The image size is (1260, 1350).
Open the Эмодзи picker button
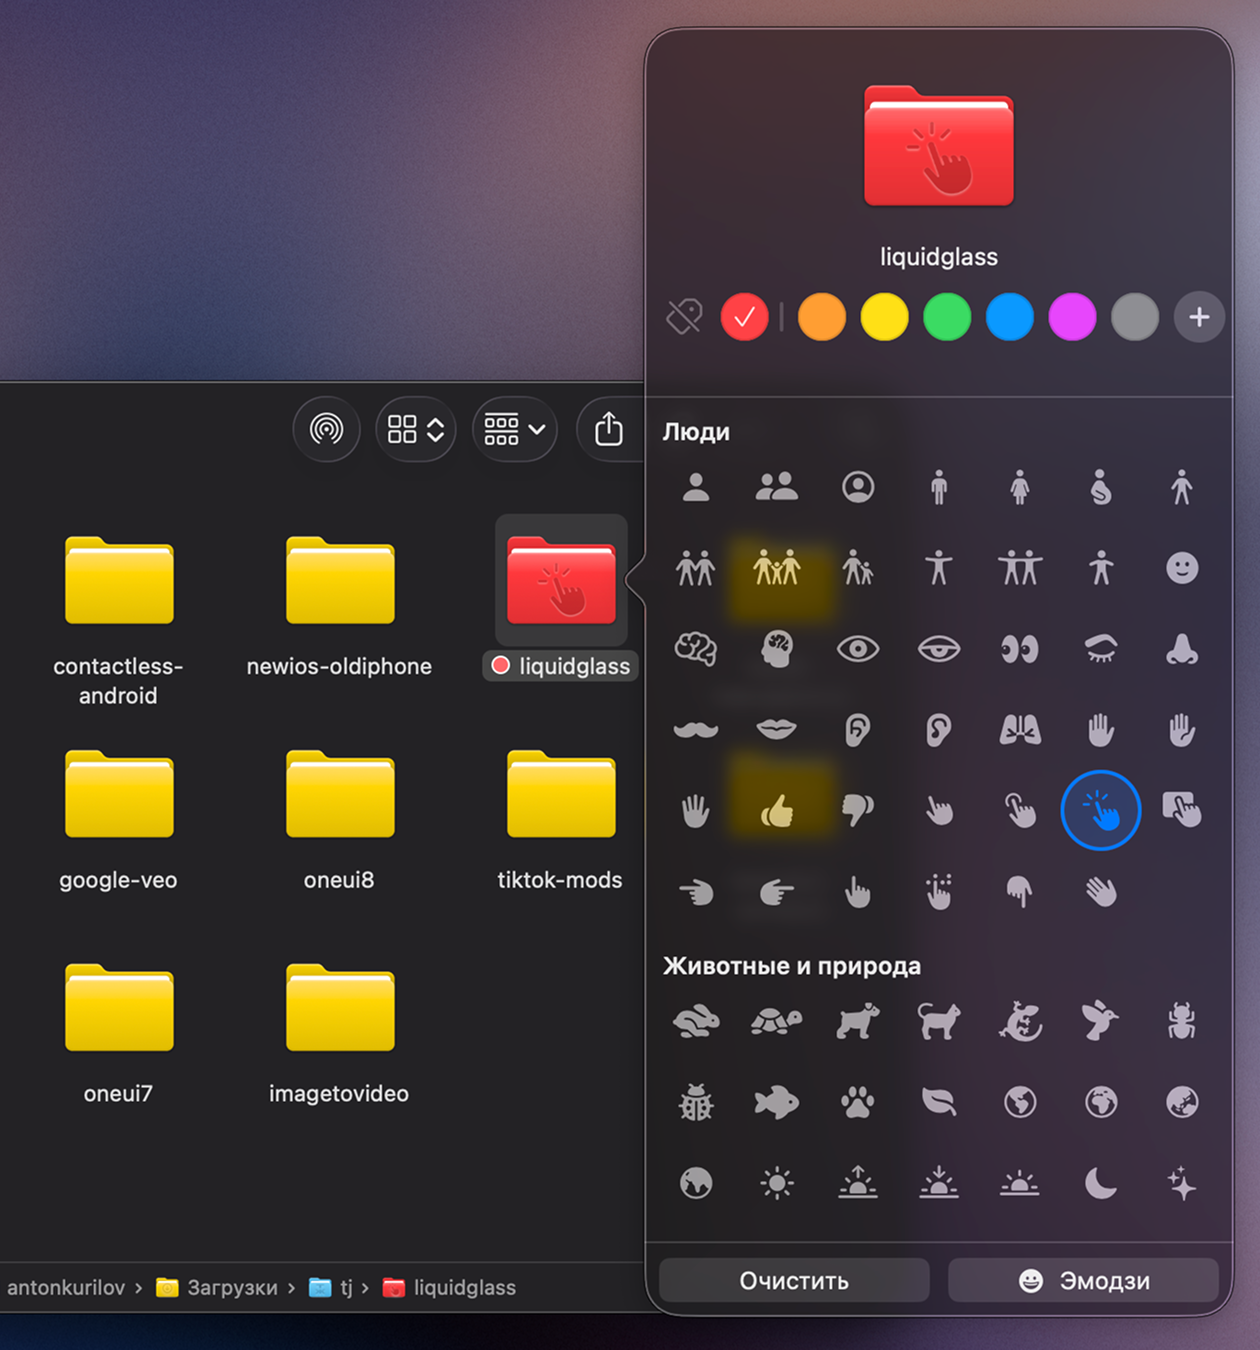pos(1083,1281)
